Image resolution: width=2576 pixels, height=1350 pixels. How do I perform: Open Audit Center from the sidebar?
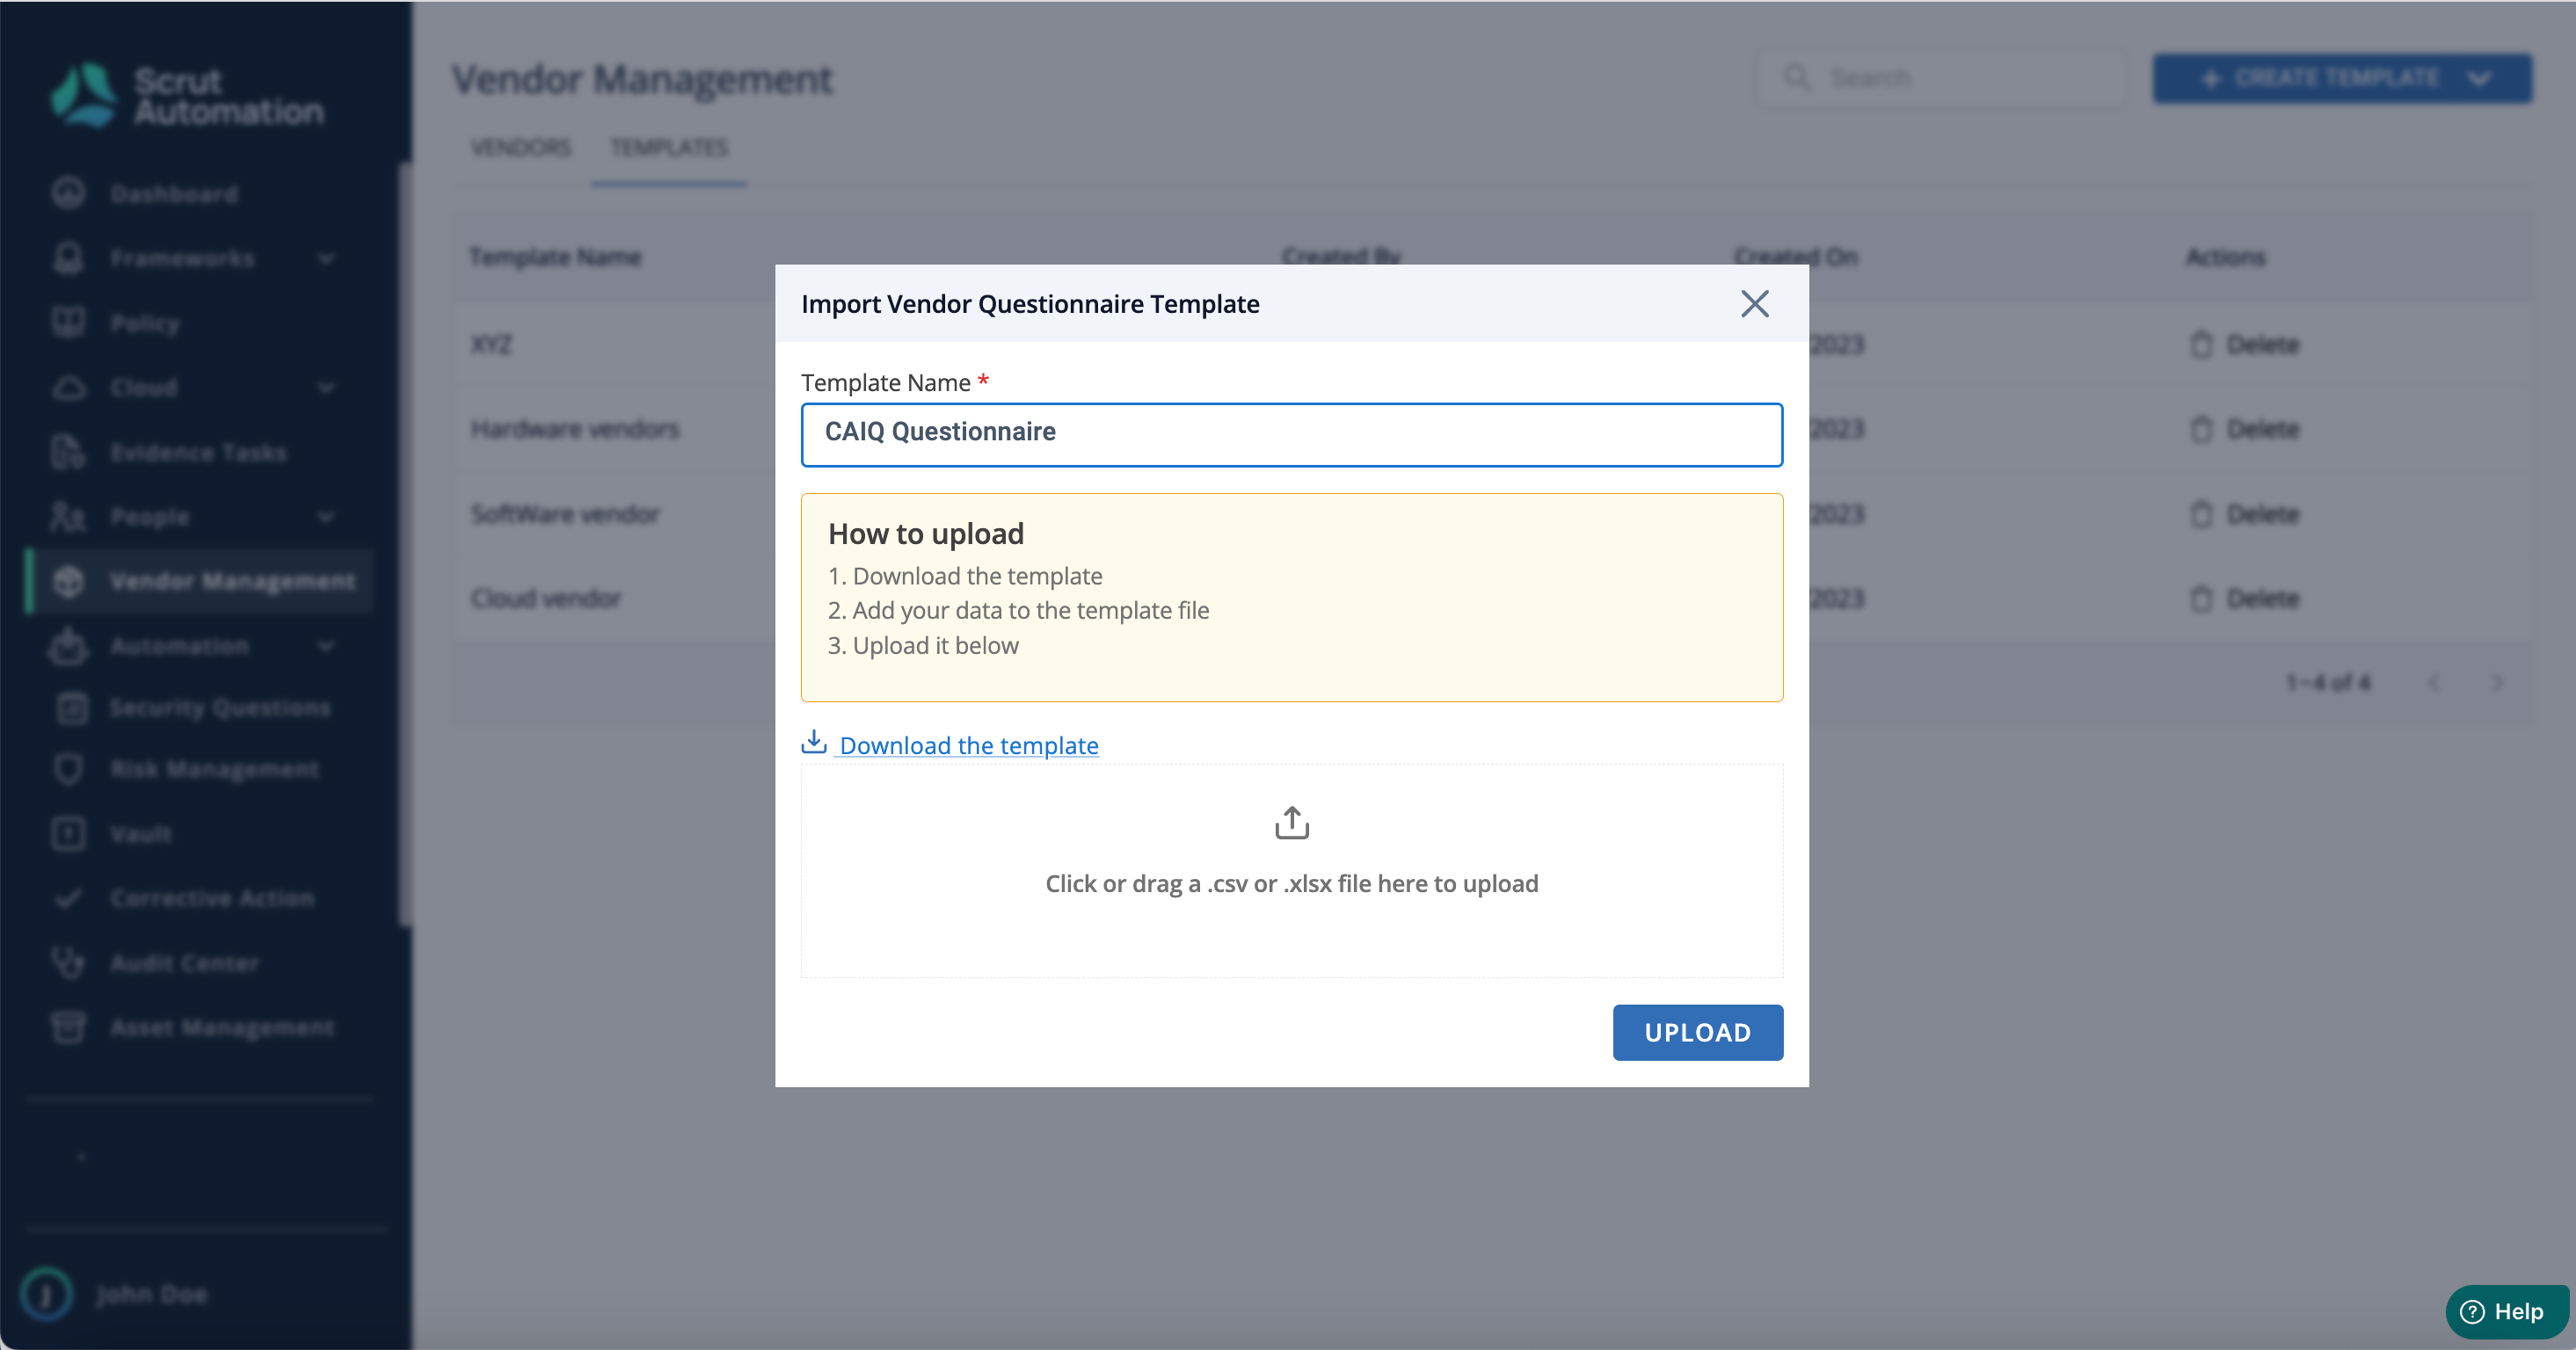pos(184,963)
